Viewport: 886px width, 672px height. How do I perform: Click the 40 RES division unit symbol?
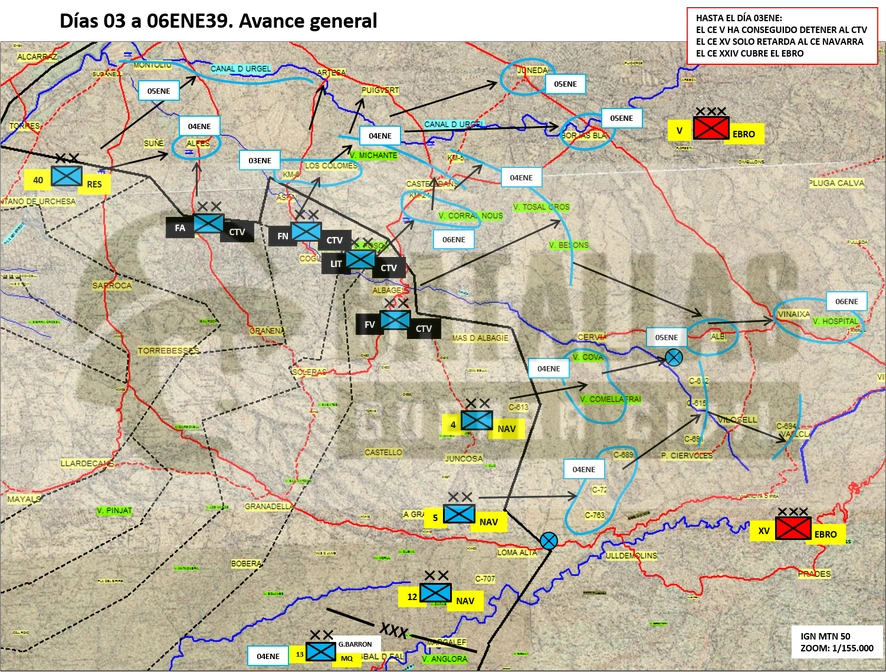(67, 176)
